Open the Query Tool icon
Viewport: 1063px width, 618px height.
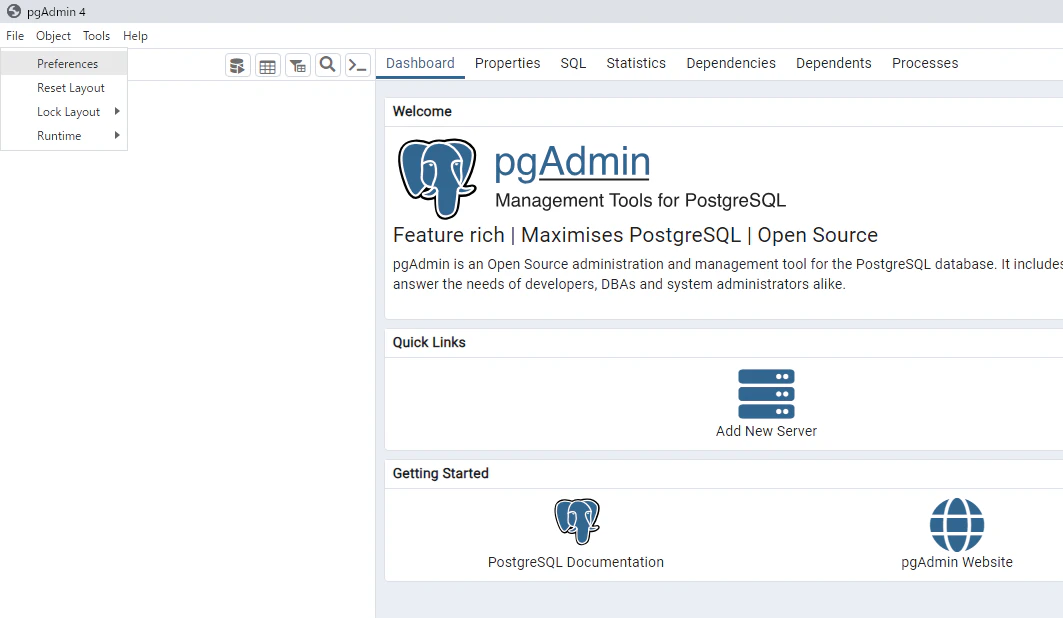tap(238, 66)
